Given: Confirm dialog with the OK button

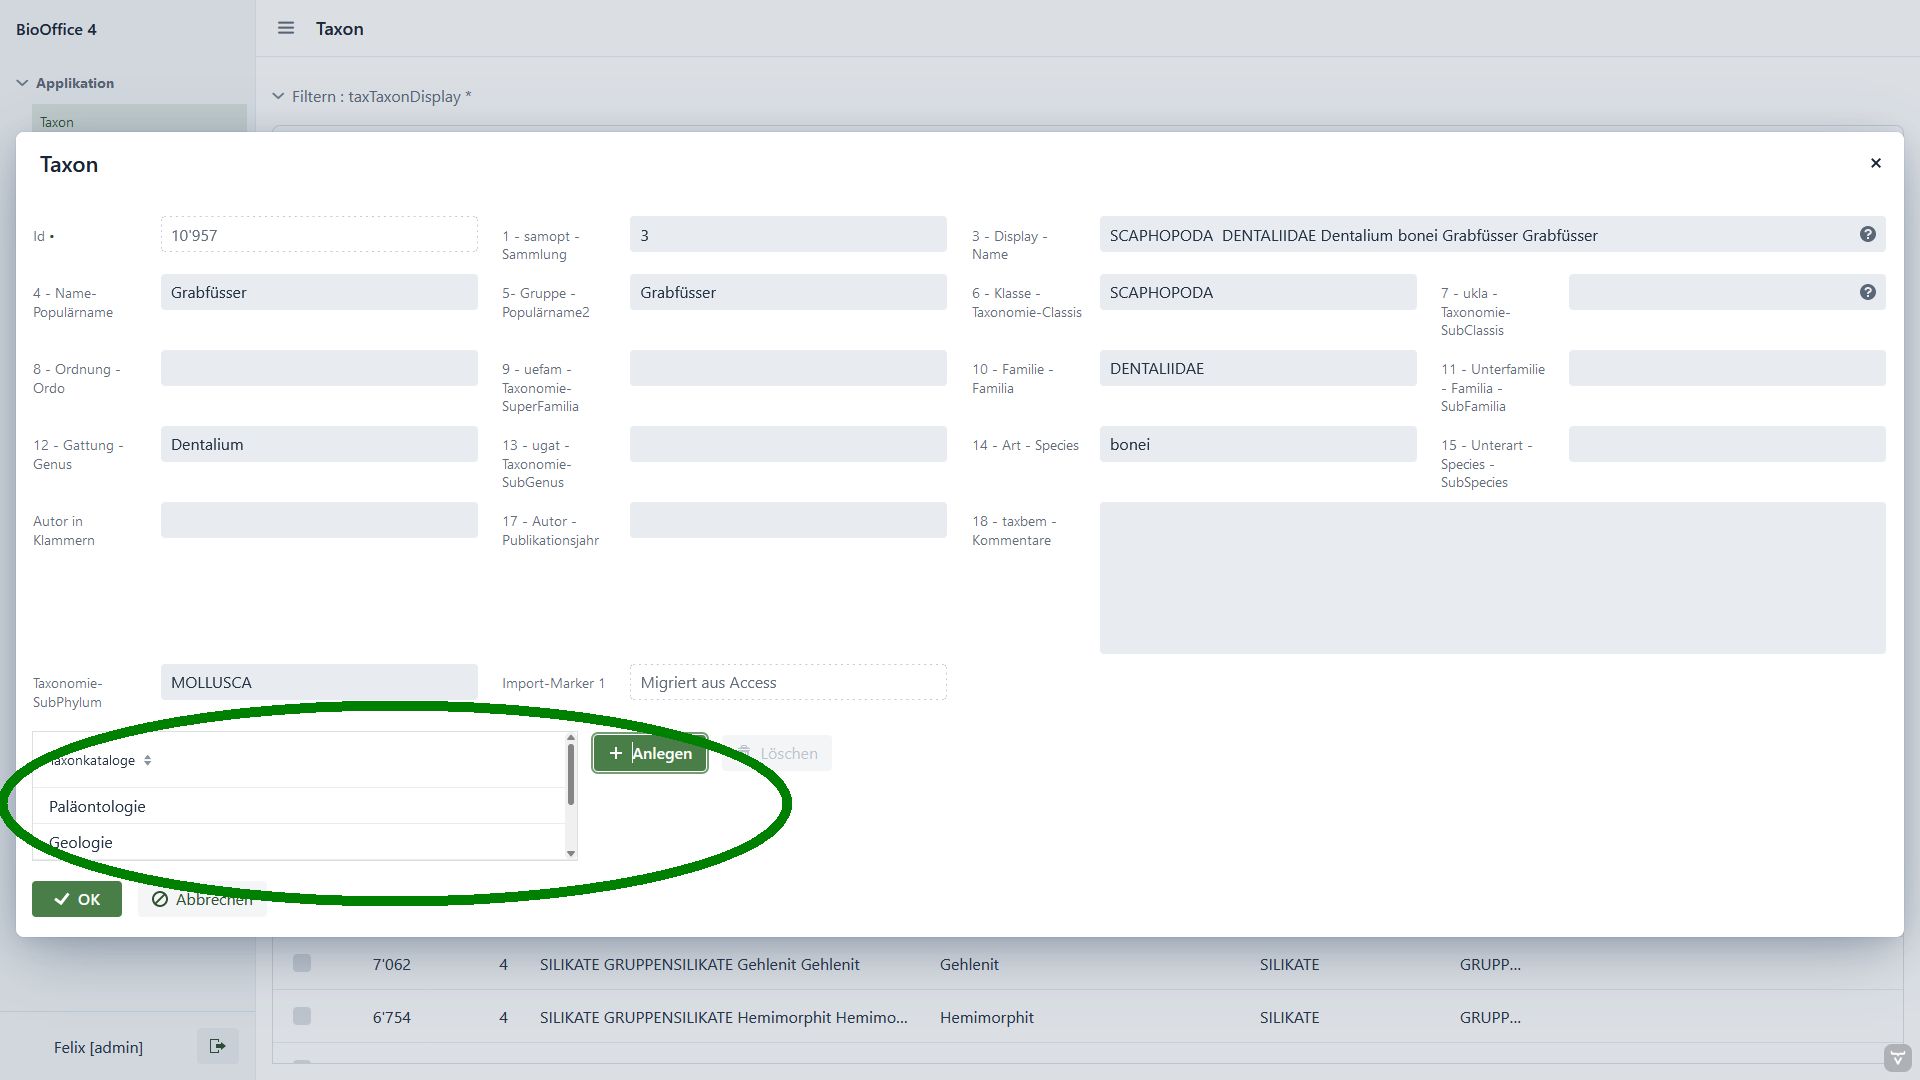Looking at the screenshot, I should [77, 899].
